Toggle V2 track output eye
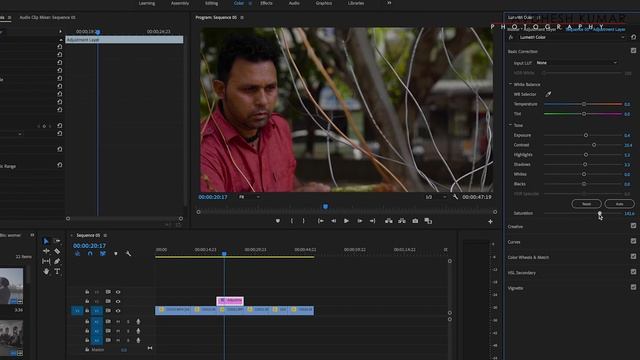Screen dimensions: 640x360 [118, 302]
